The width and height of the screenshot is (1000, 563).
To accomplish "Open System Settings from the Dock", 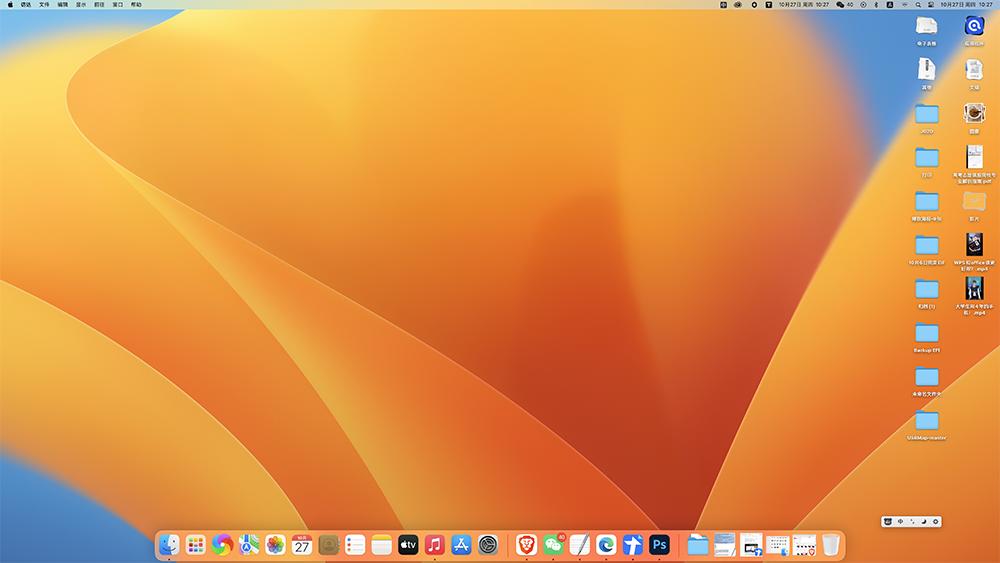I will (488, 545).
